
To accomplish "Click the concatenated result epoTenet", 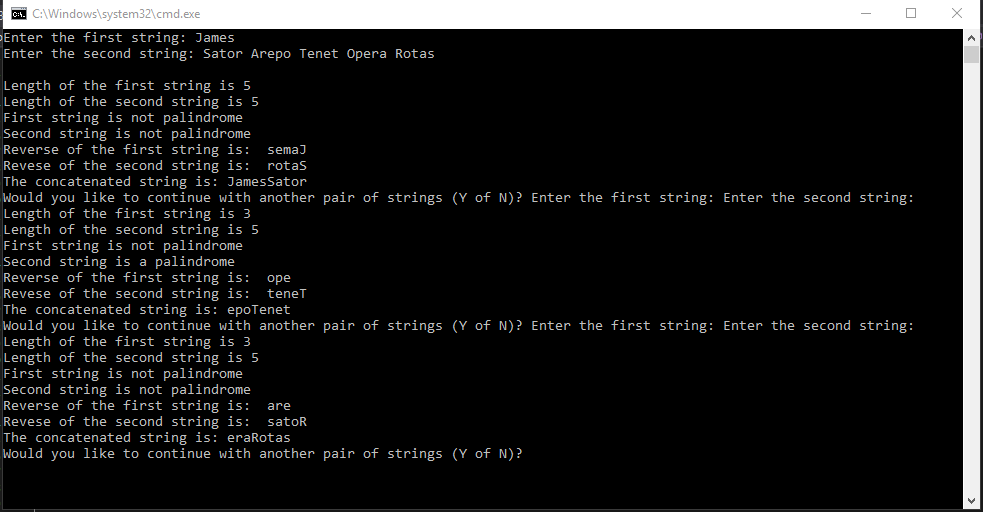I will click(x=259, y=310).
